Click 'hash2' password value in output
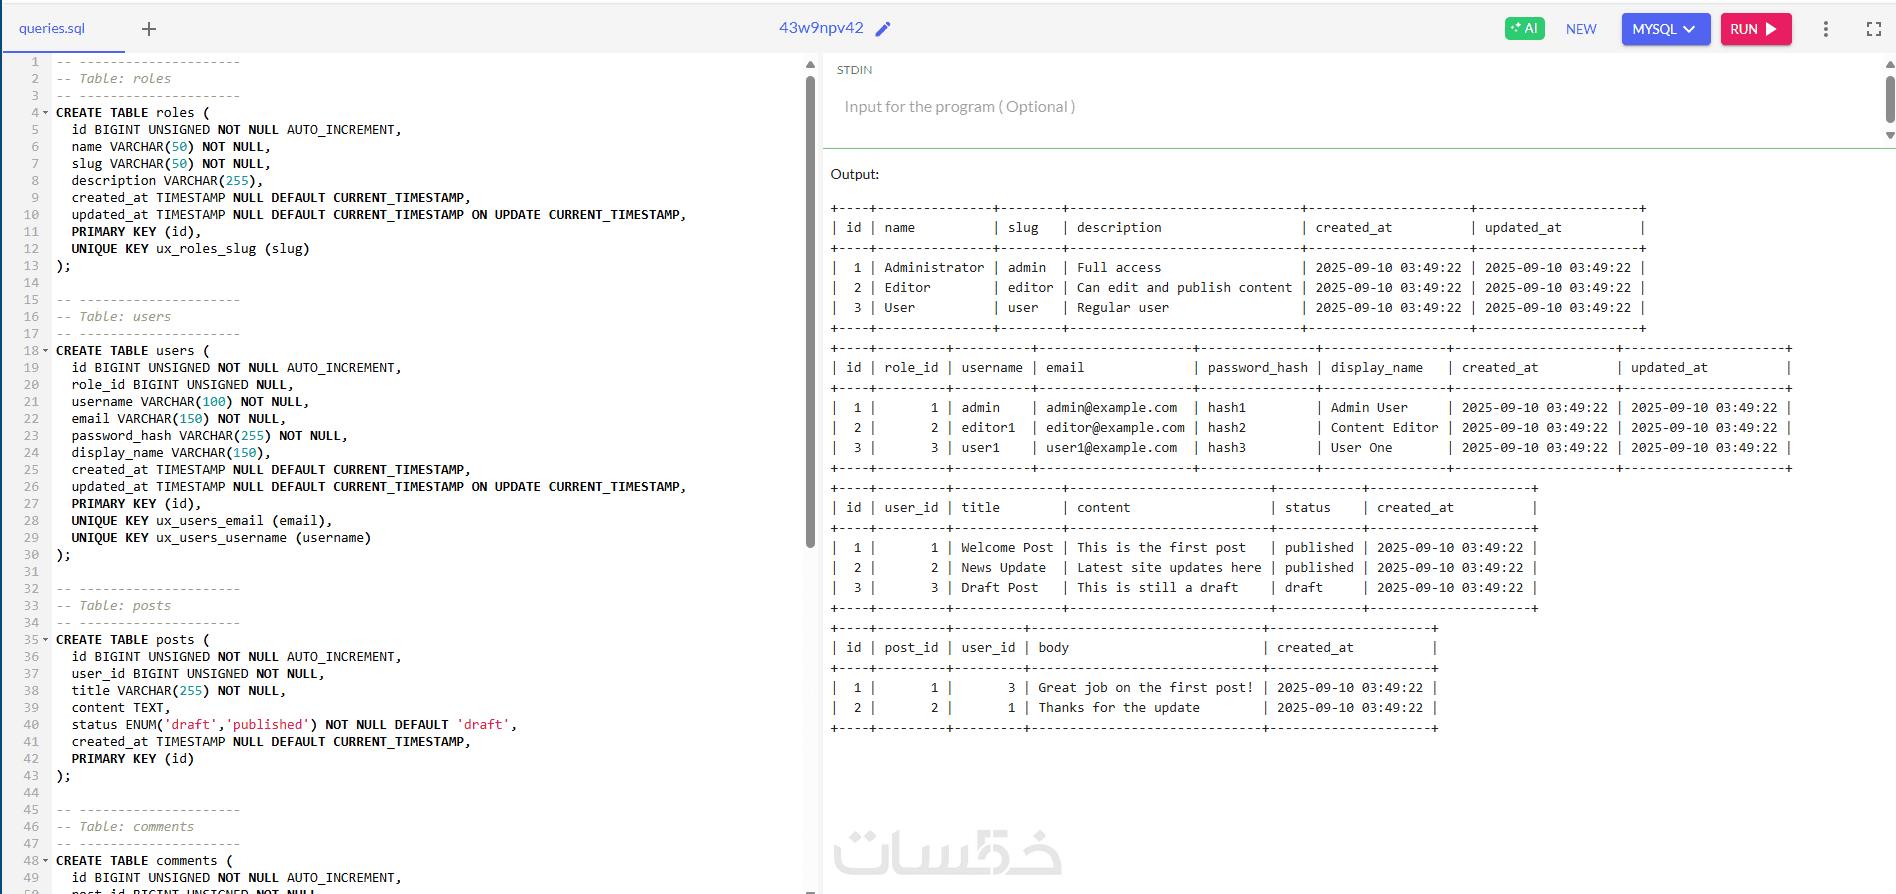Screen dimensions: 1896x894 pos(1226,428)
